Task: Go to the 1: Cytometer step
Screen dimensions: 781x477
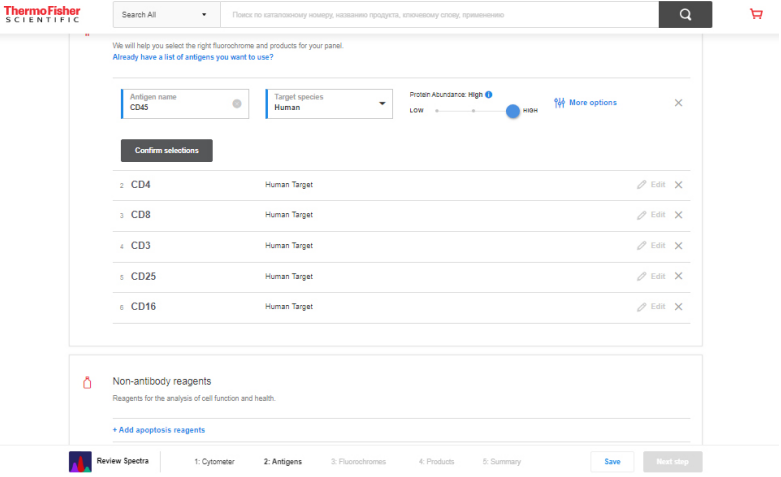Action: pyautogui.click(x=214, y=462)
